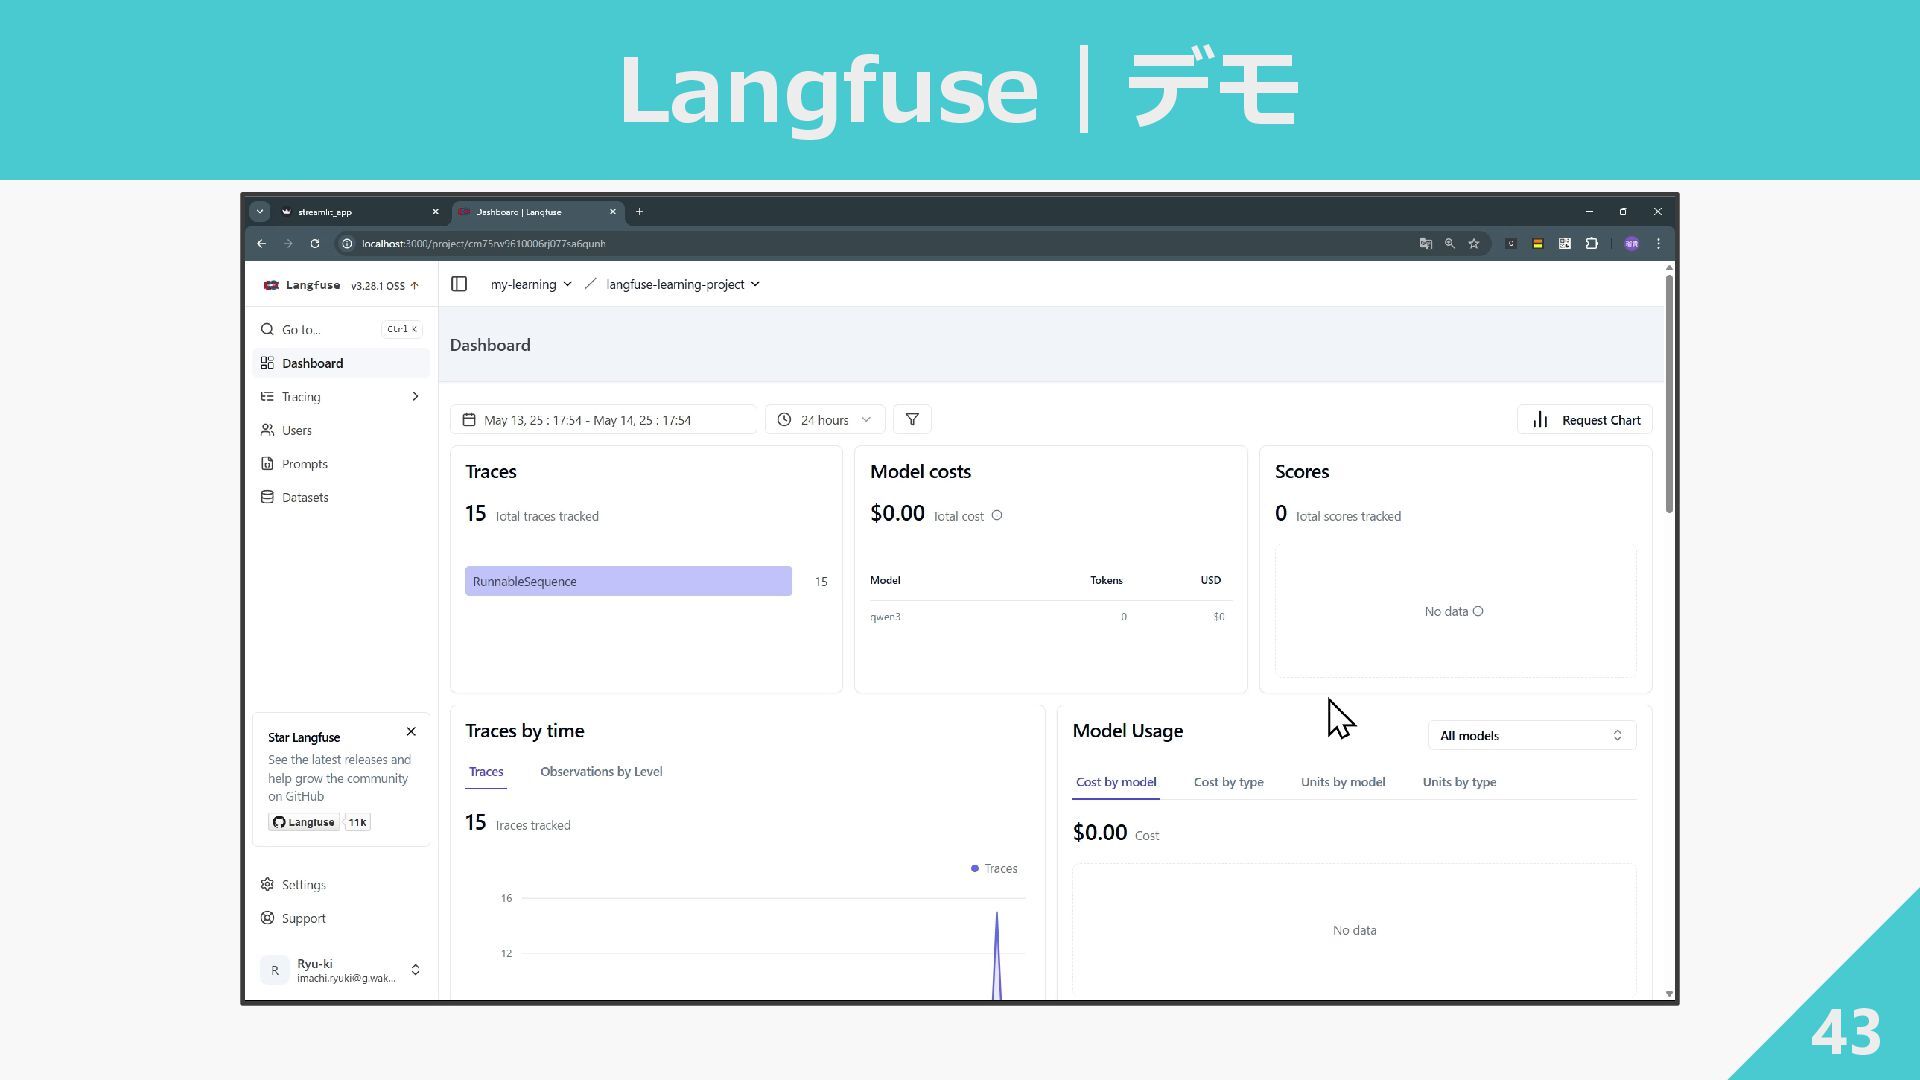The height and width of the screenshot is (1080, 1920).
Task: Select the Cost by model tab
Action: click(1116, 782)
